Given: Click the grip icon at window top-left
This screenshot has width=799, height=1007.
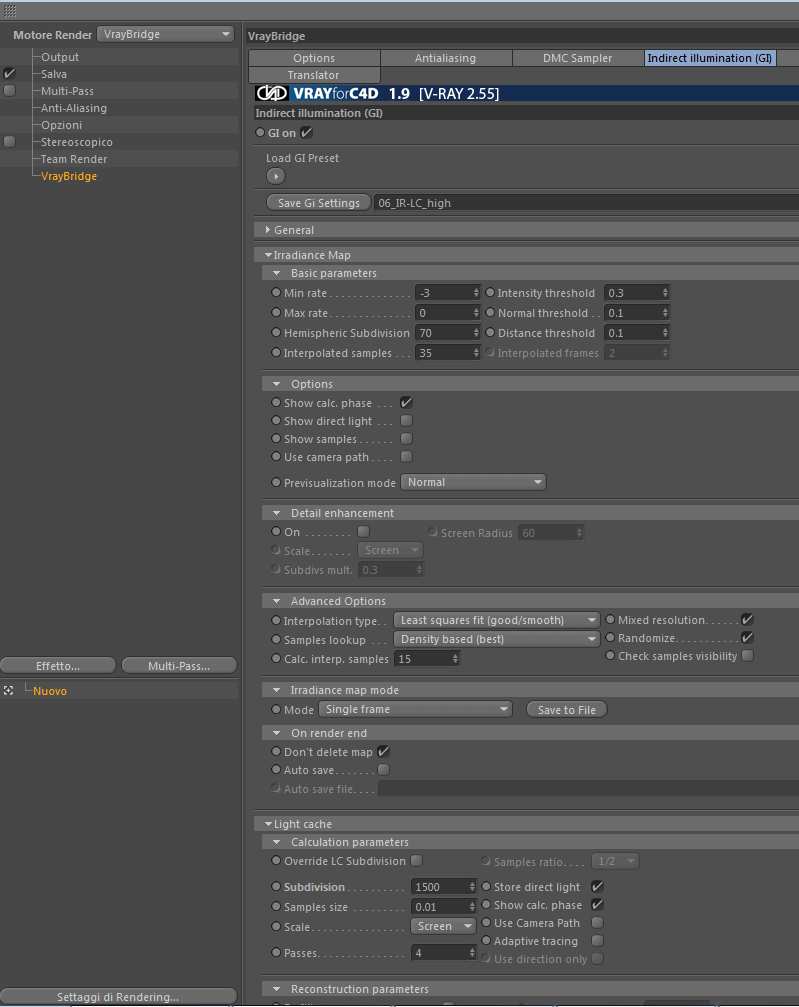Looking at the screenshot, I should point(10,11).
